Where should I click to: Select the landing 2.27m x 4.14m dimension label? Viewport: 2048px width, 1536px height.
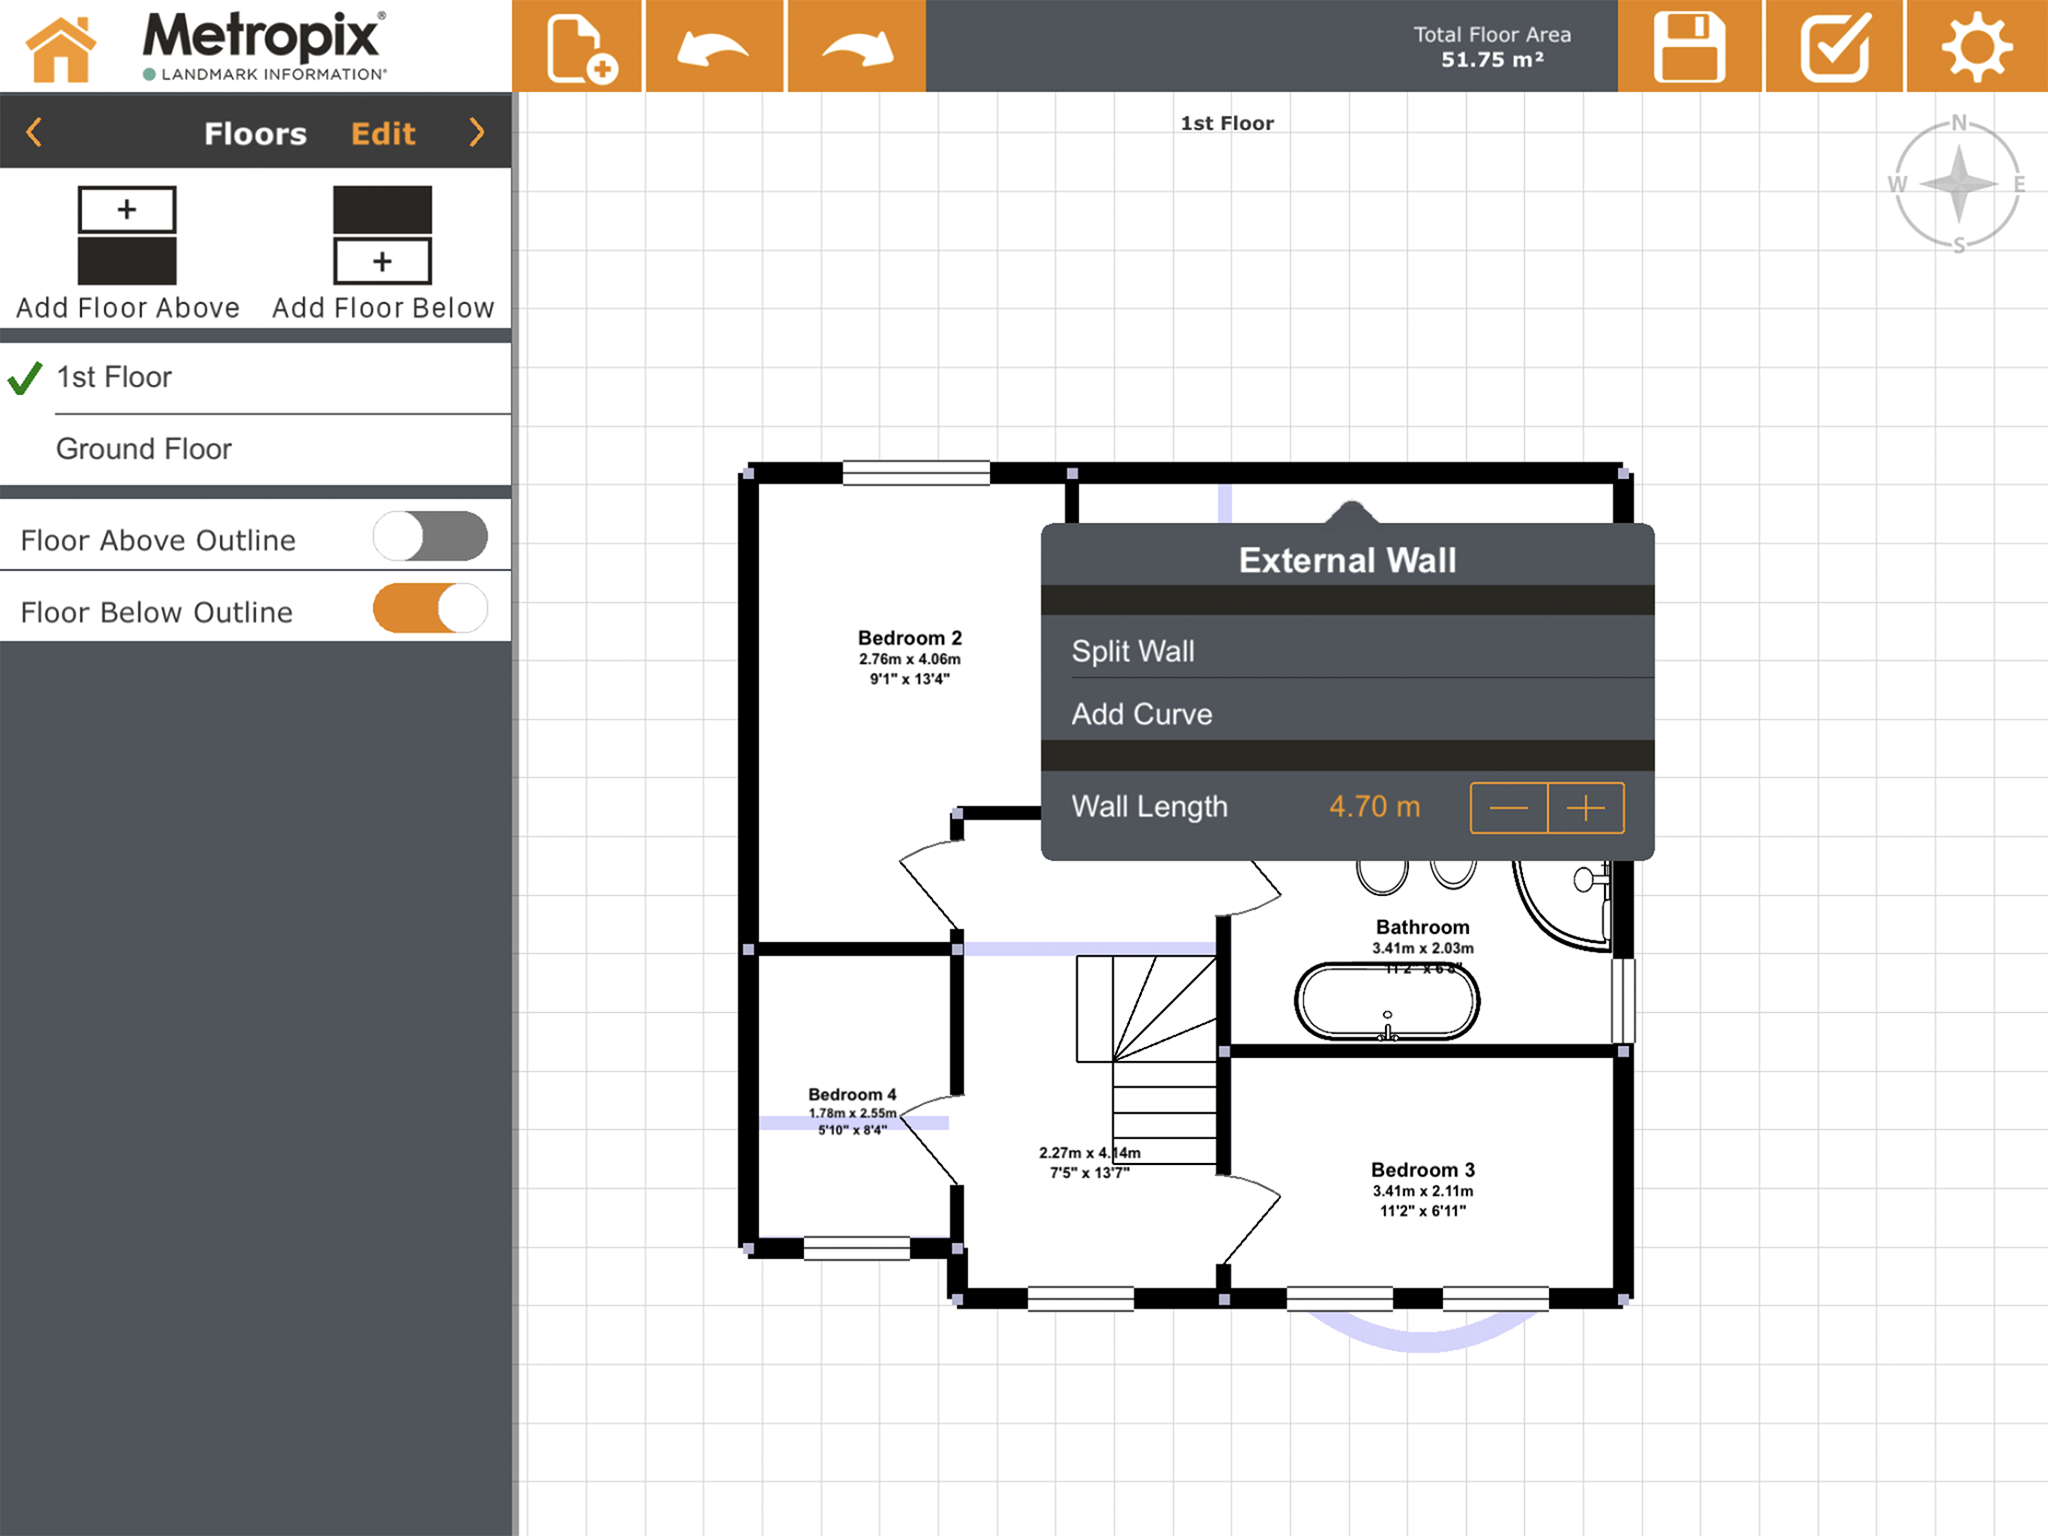click(1089, 1162)
